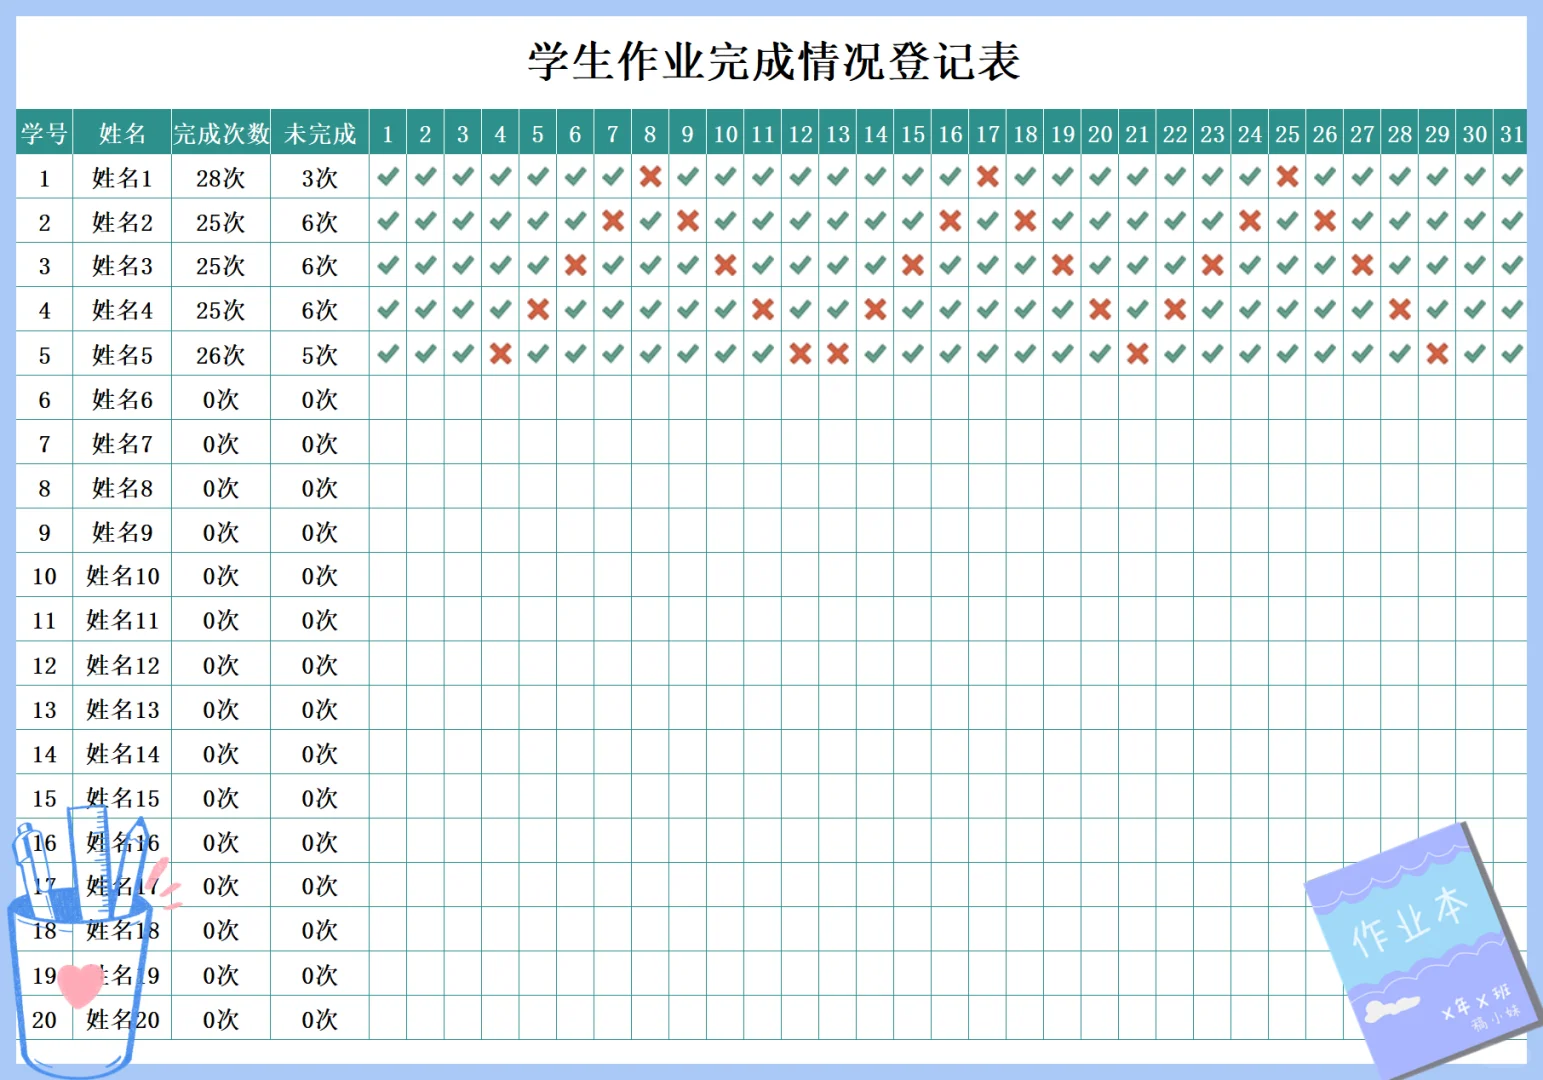1543x1080 pixels.
Task: Click 姓名1's 28次 completion count cell
Action: (221, 178)
